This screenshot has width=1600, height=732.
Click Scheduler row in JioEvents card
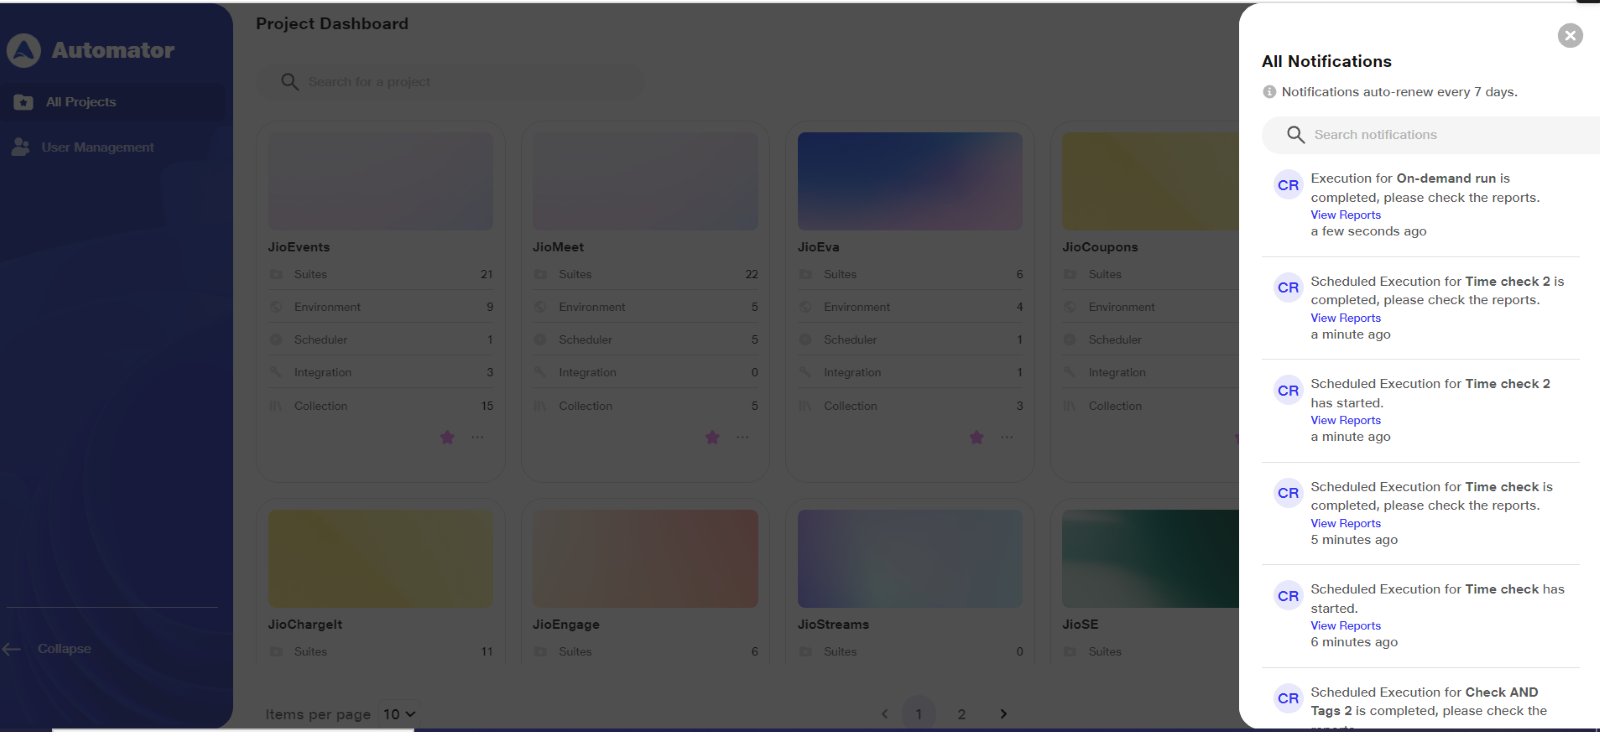point(381,340)
